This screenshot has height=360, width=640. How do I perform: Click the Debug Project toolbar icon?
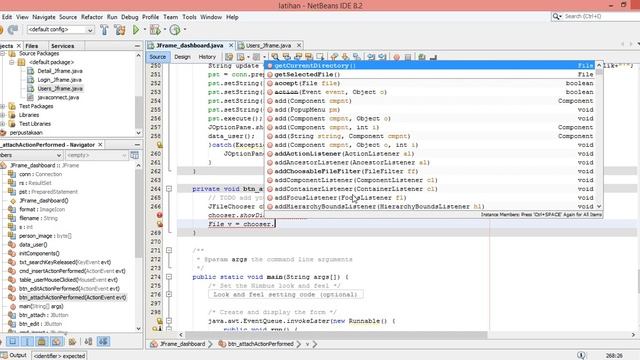[x=155, y=29]
